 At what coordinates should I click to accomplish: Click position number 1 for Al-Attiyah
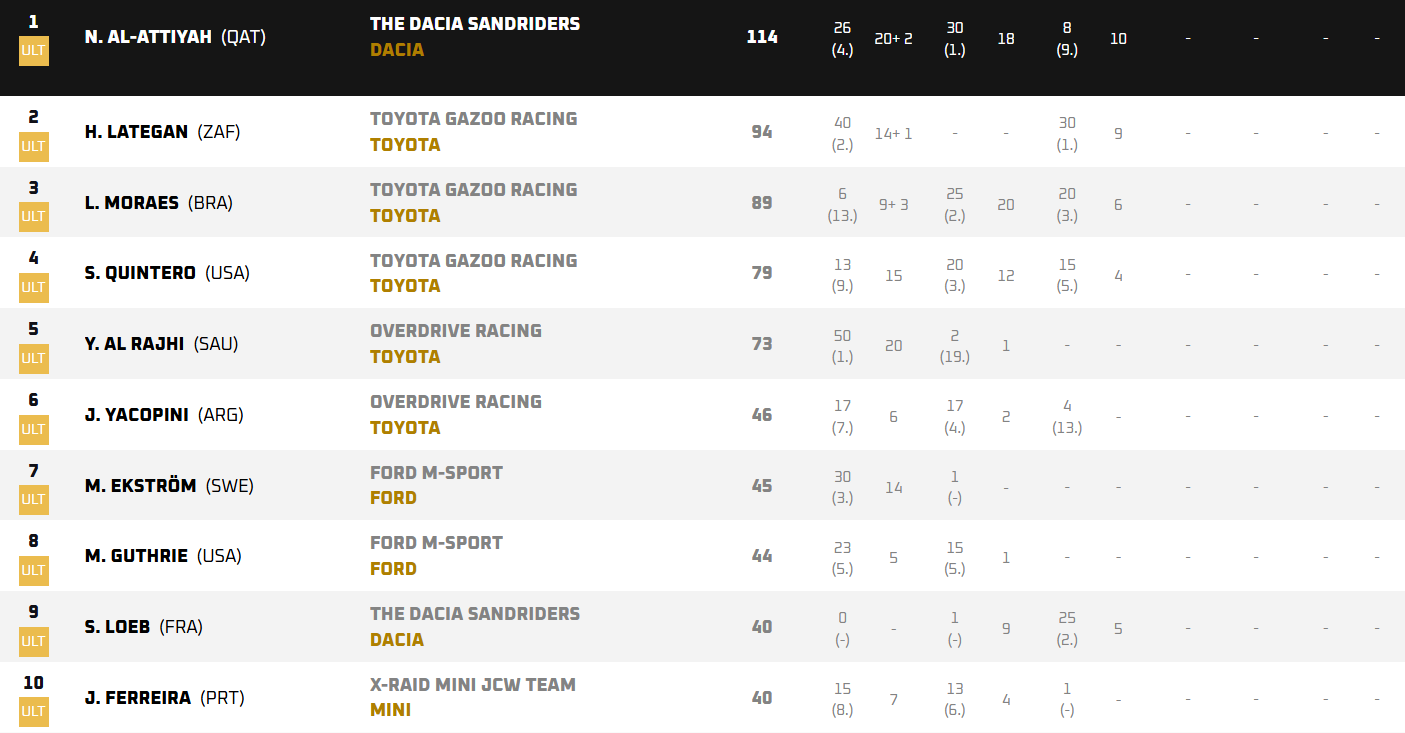point(33,21)
